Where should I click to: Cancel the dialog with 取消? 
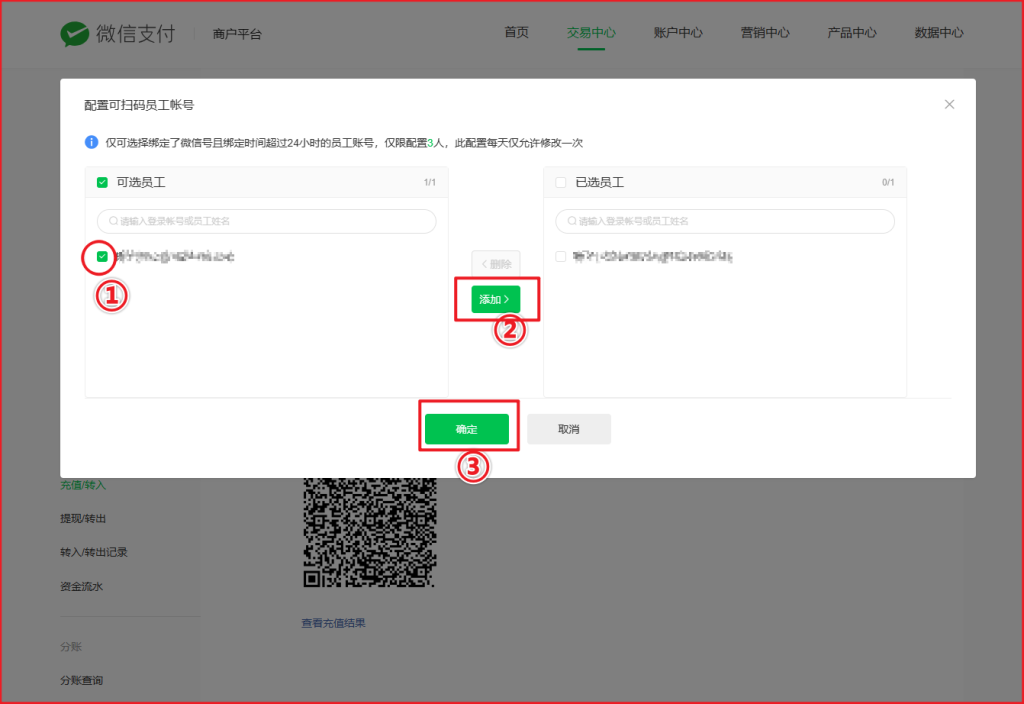click(569, 429)
